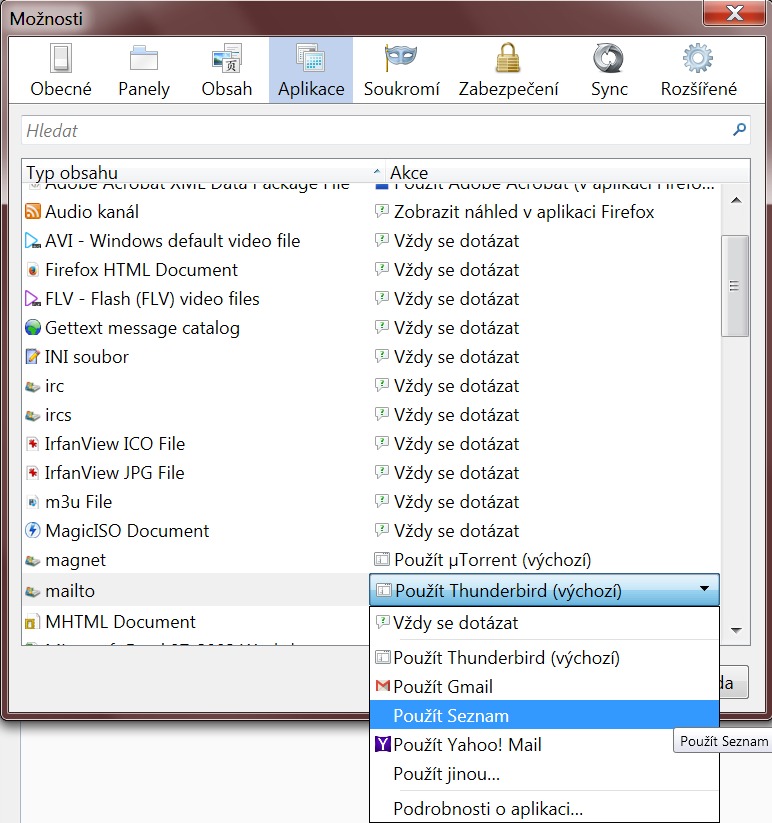This screenshot has height=823, width=772.
Task: Choose Použít Thunderbird (výchozí) in dropdown list
Action: (x=544, y=657)
